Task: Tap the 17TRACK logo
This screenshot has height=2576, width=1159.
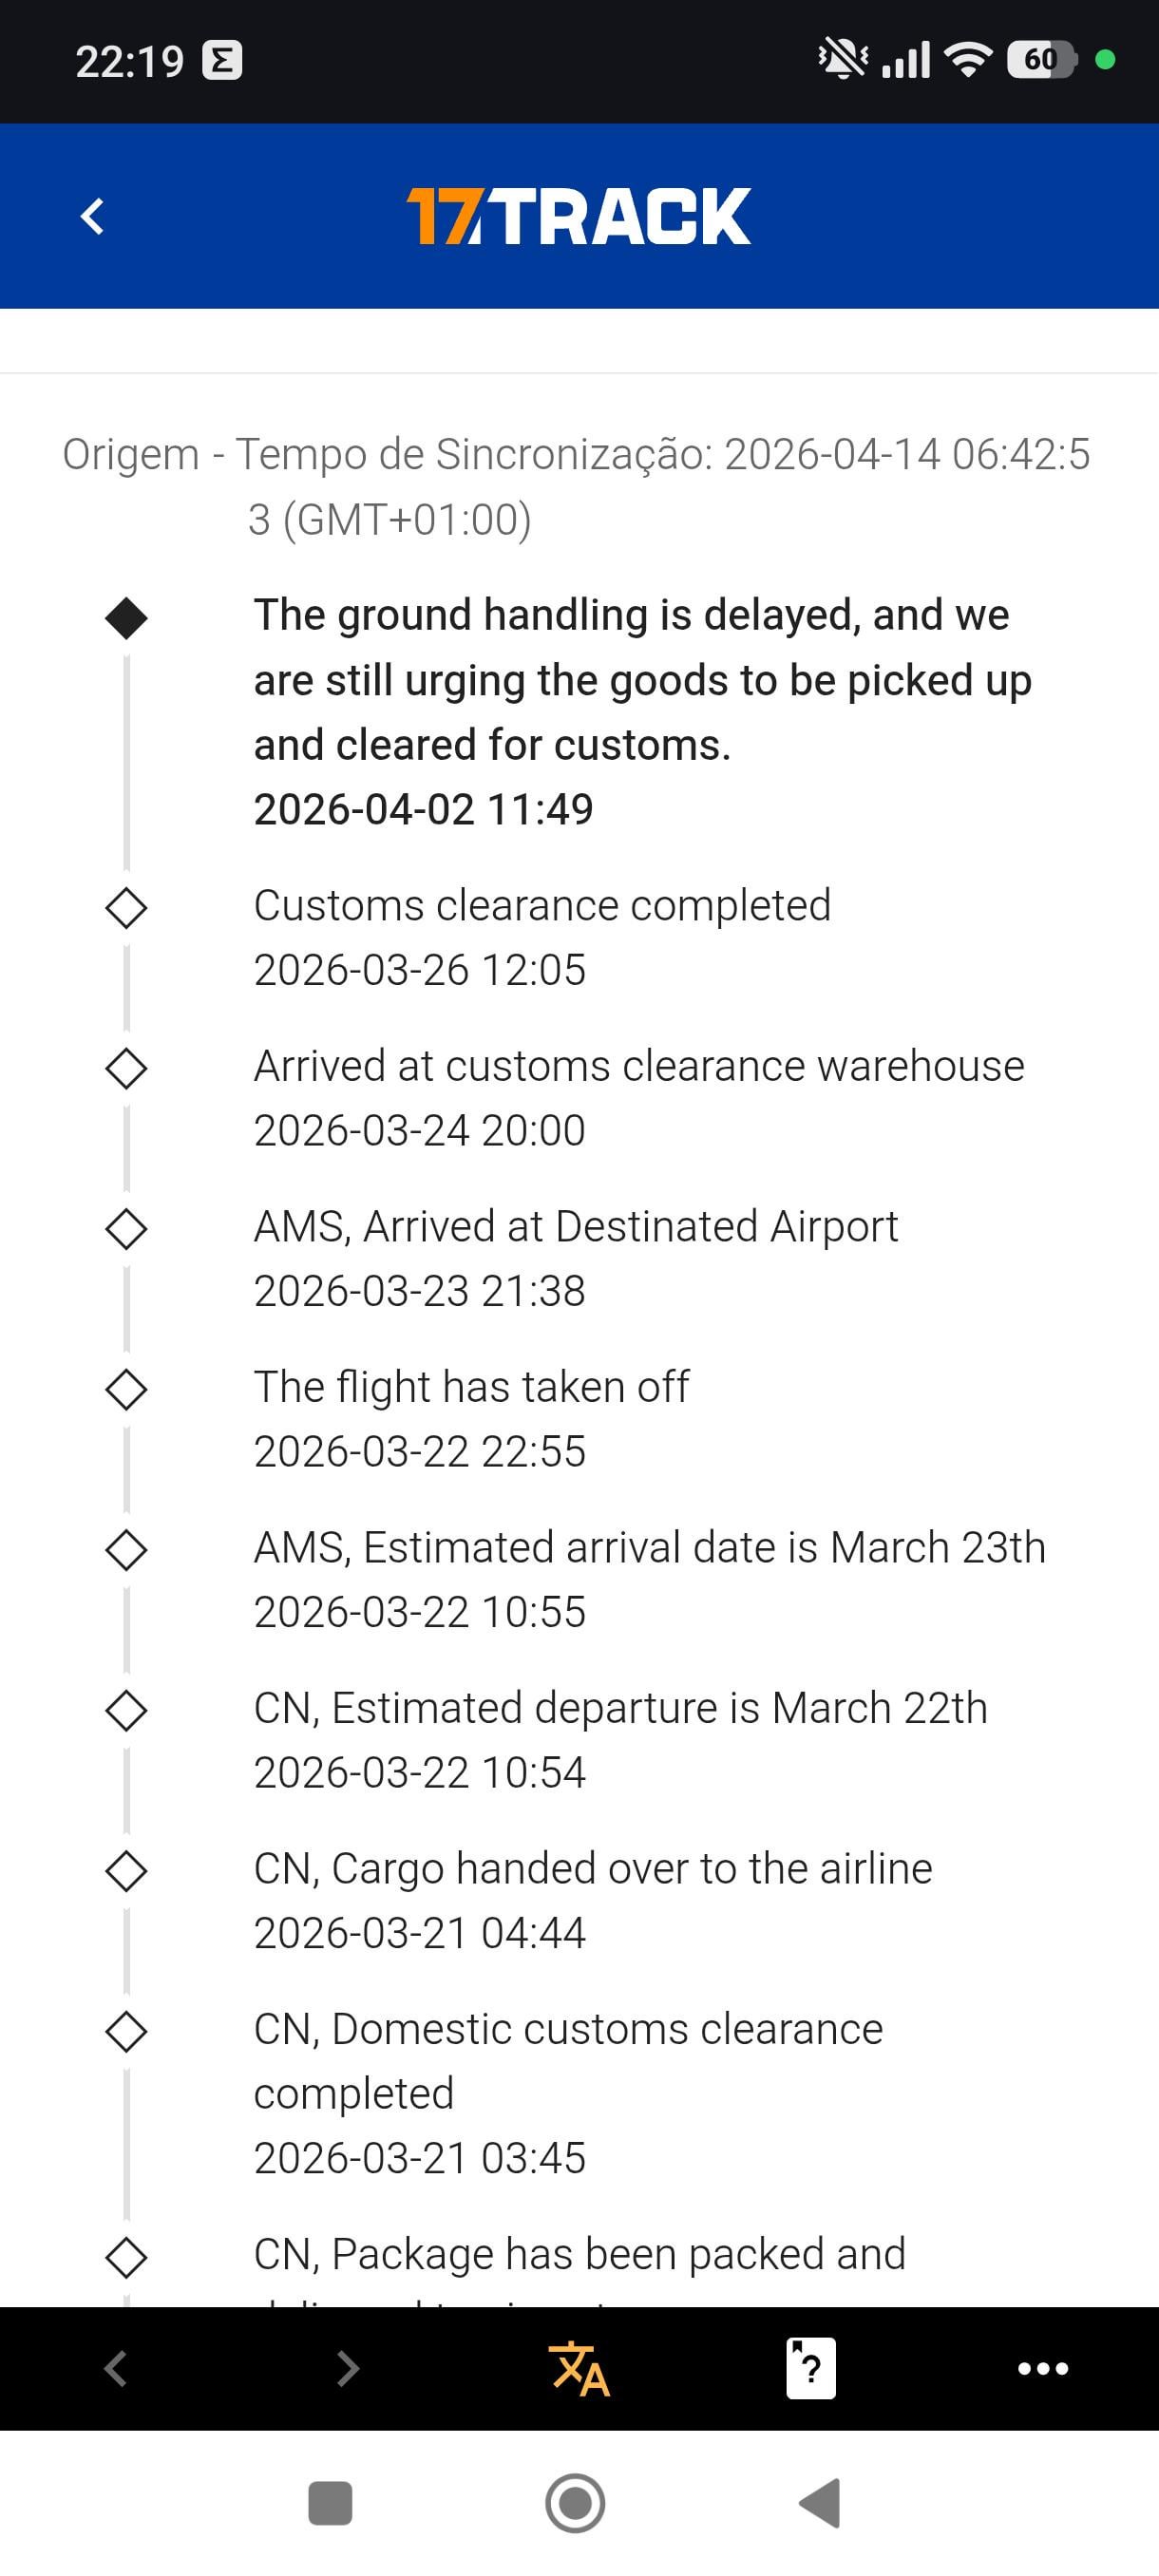Action: tap(578, 216)
